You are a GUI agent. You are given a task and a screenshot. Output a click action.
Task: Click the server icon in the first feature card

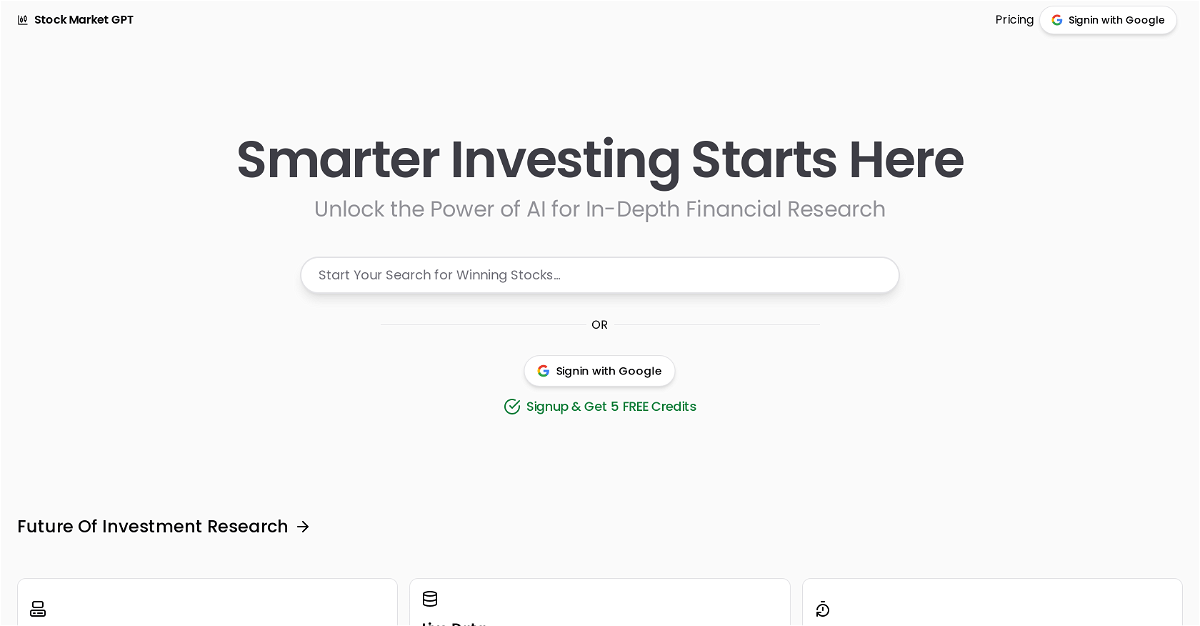38,609
